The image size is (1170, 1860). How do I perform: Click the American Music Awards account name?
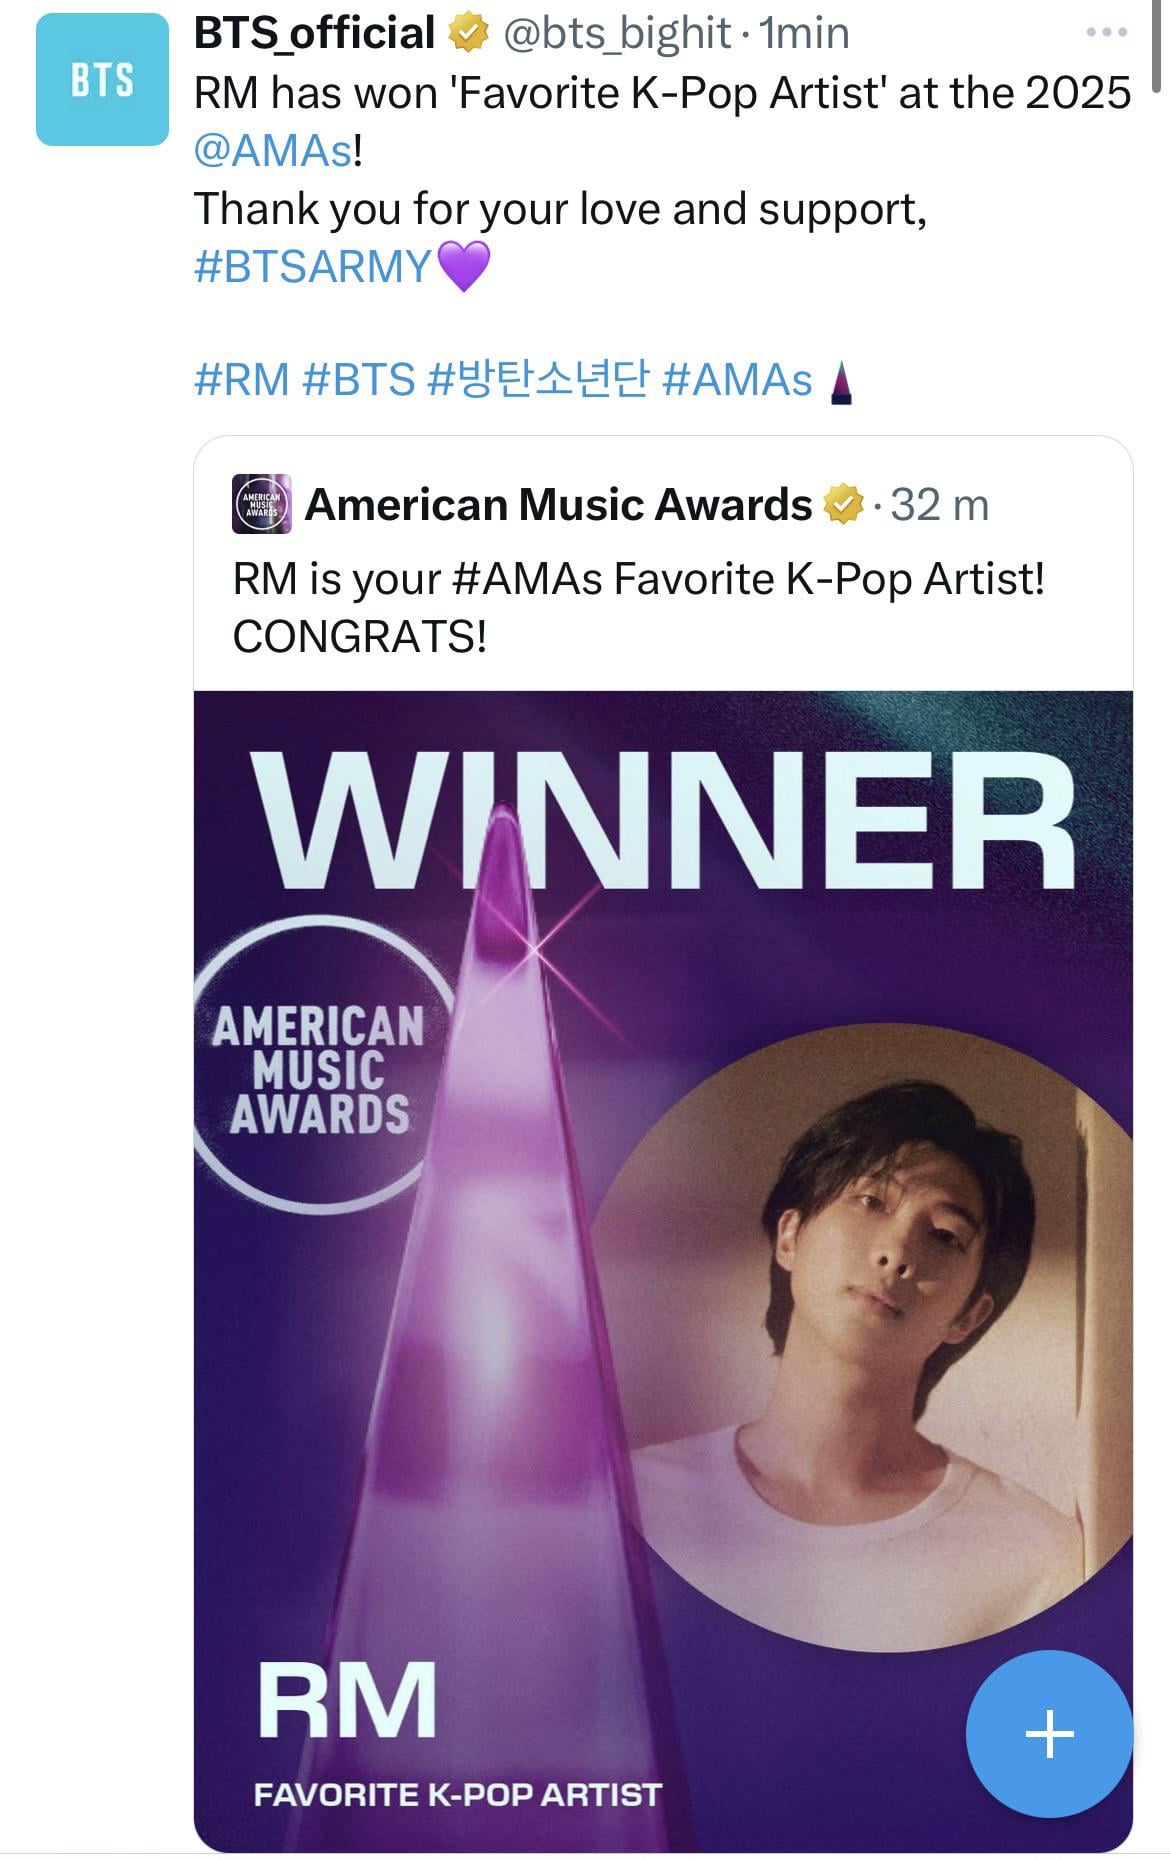(558, 505)
